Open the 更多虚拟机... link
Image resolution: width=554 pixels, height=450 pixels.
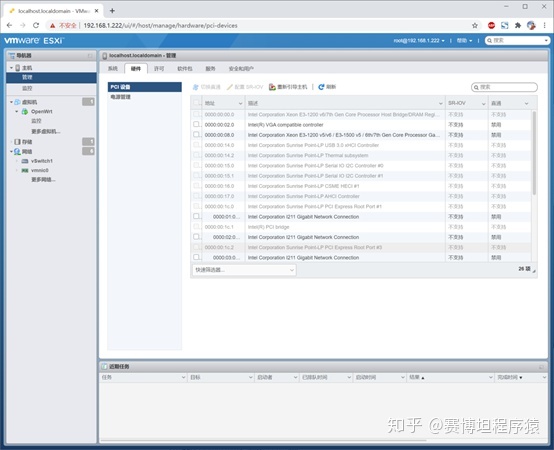pyautogui.click(x=46, y=131)
